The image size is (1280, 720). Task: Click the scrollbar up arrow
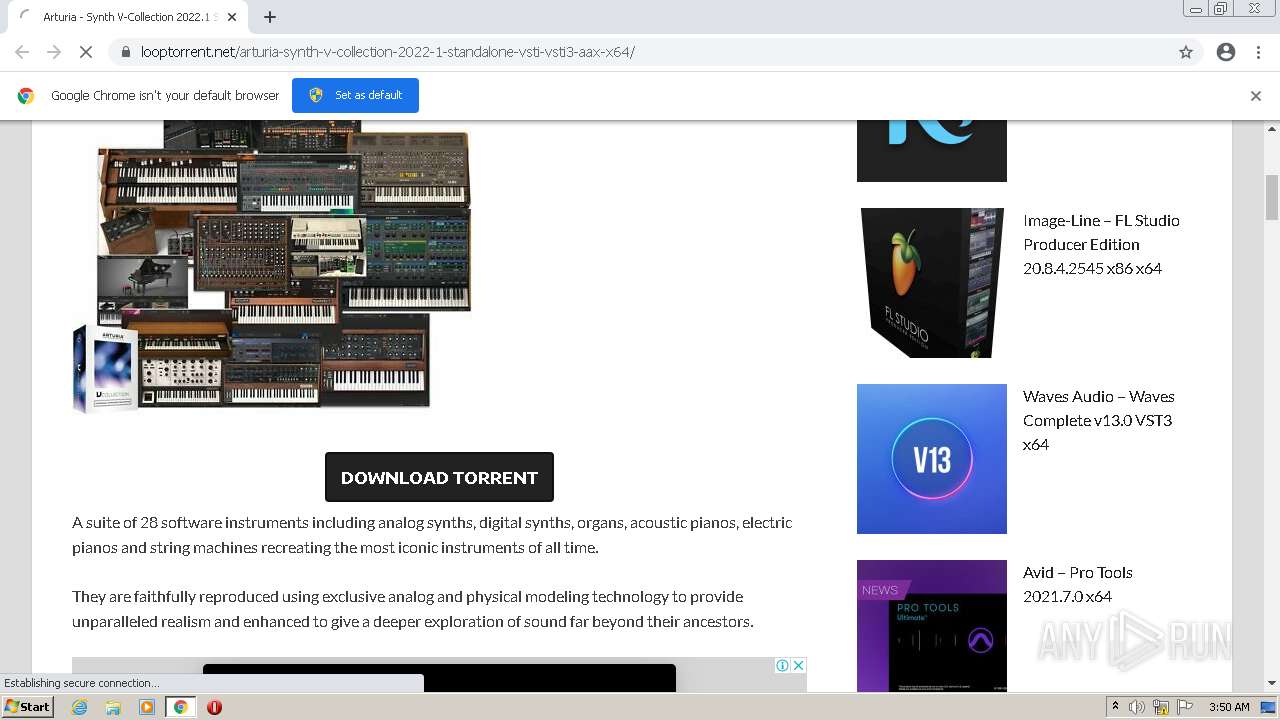tap(1272, 128)
